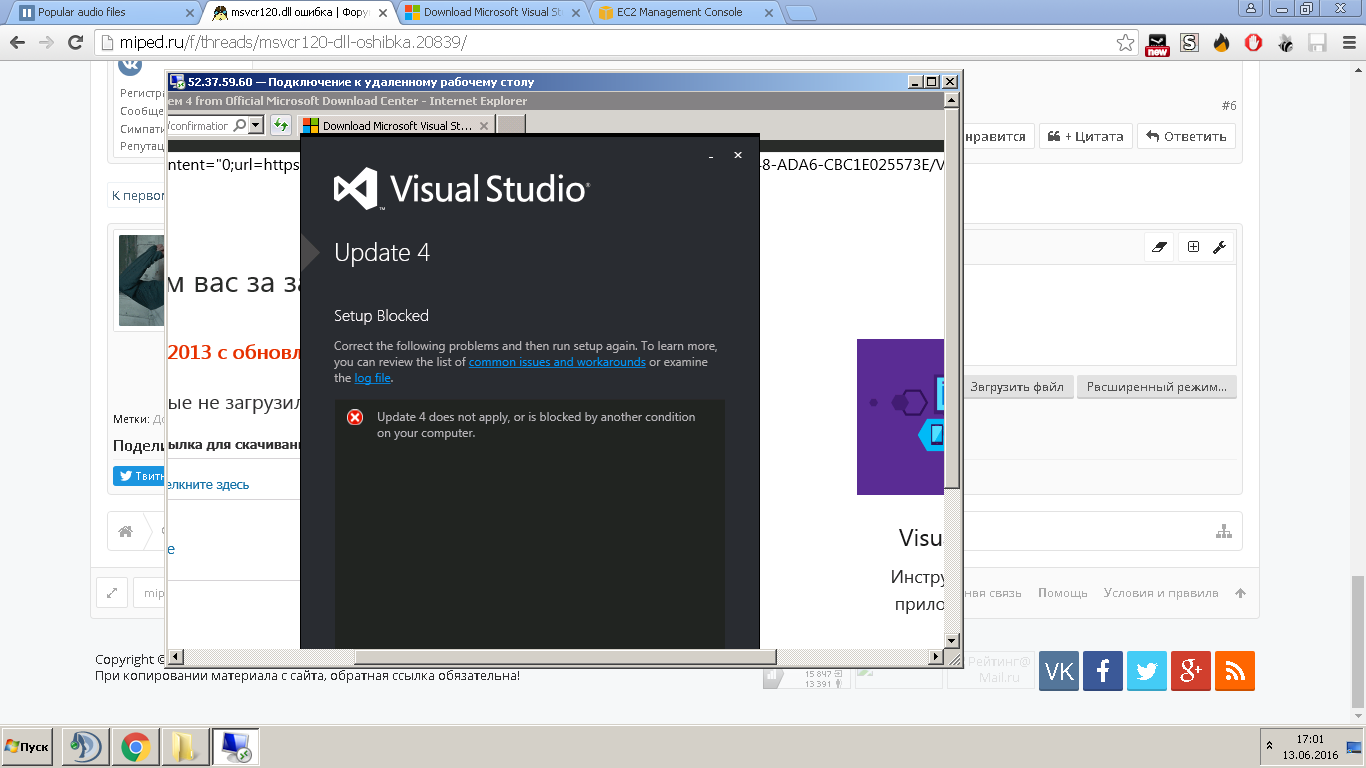The image size is (1366, 768).
Task: Click the IE address bar search magnifier
Action: click(239, 126)
